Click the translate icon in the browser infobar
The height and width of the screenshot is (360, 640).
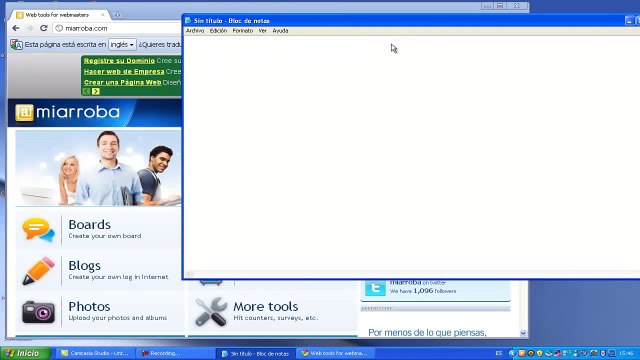[x=16, y=44]
